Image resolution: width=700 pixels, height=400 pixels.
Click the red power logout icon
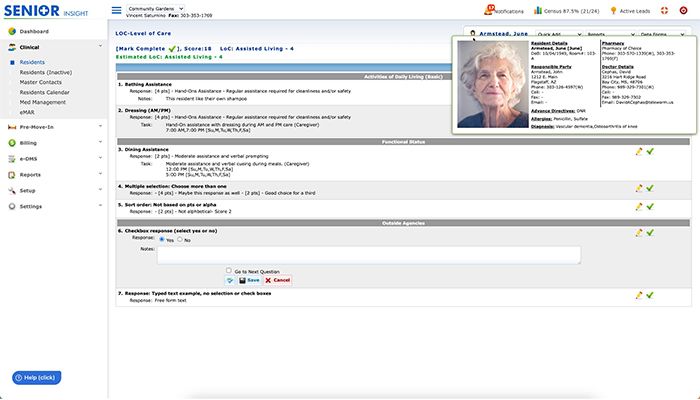pyautogui.click(x=683, y=10)
